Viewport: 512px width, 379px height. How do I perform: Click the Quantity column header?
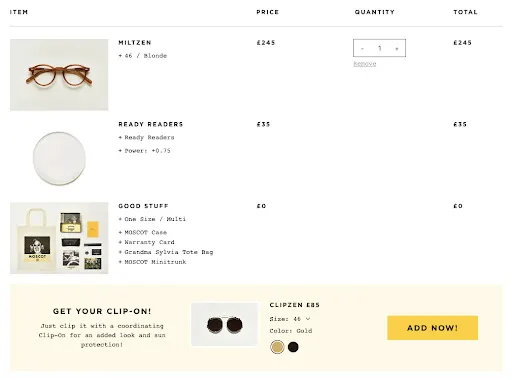point(375,12)
